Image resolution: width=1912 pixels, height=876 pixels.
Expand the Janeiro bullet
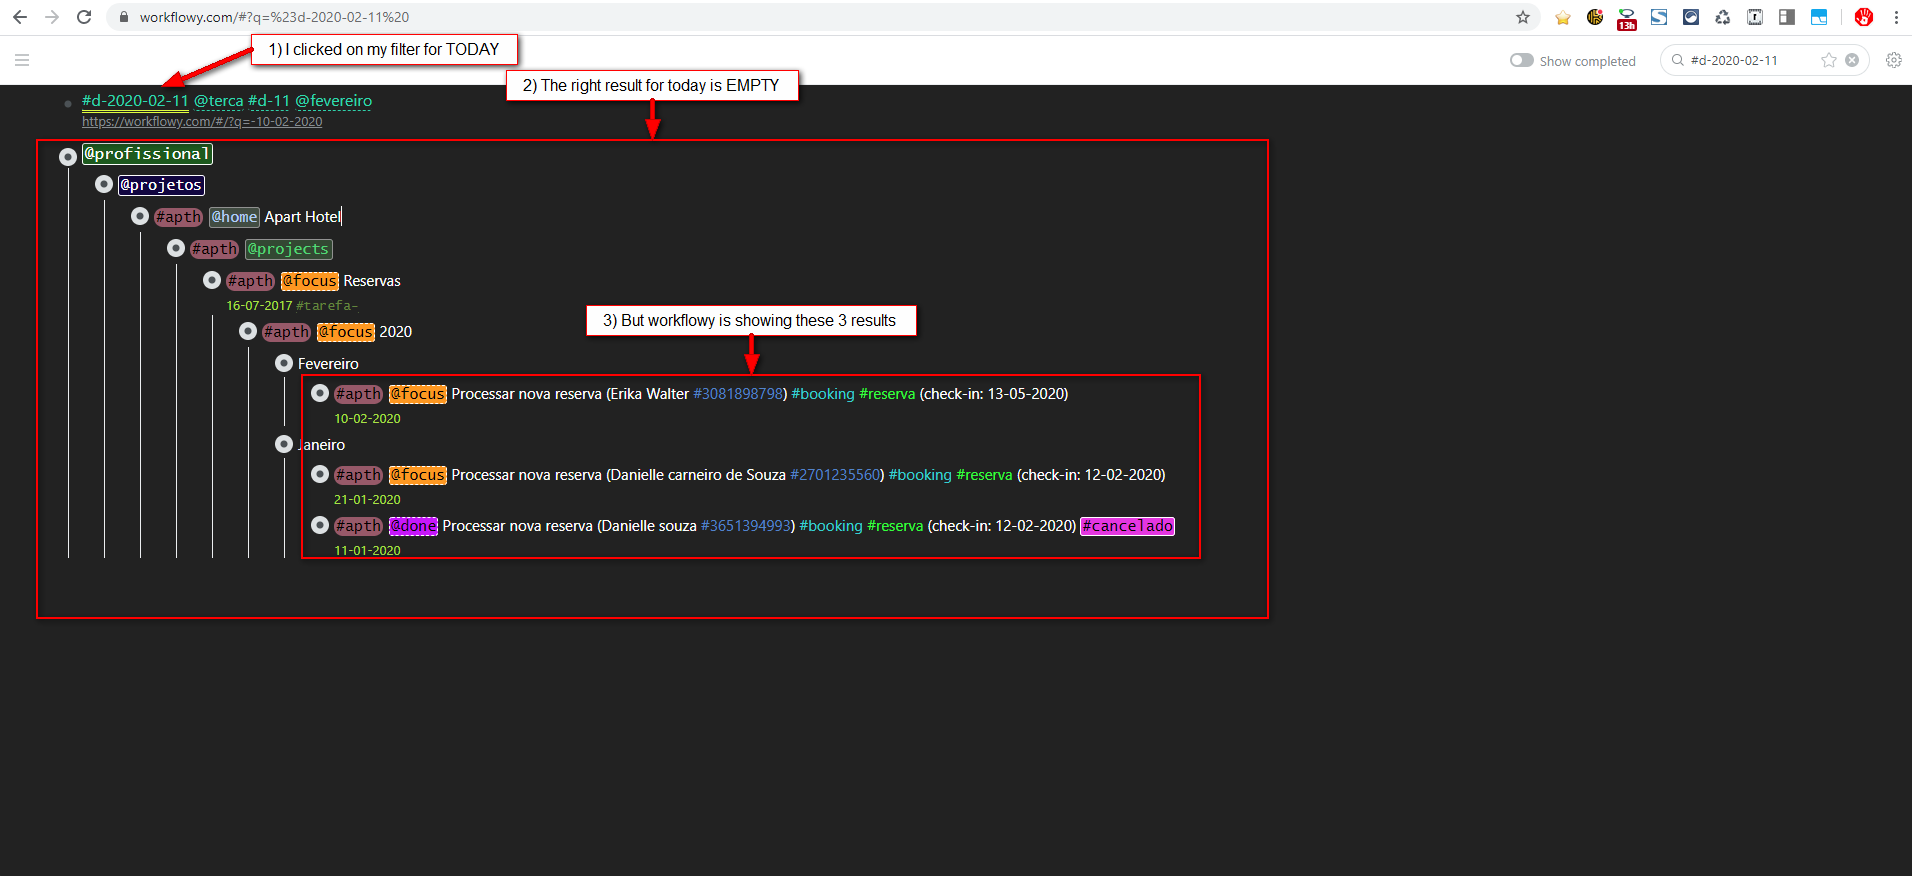(284, 444)
